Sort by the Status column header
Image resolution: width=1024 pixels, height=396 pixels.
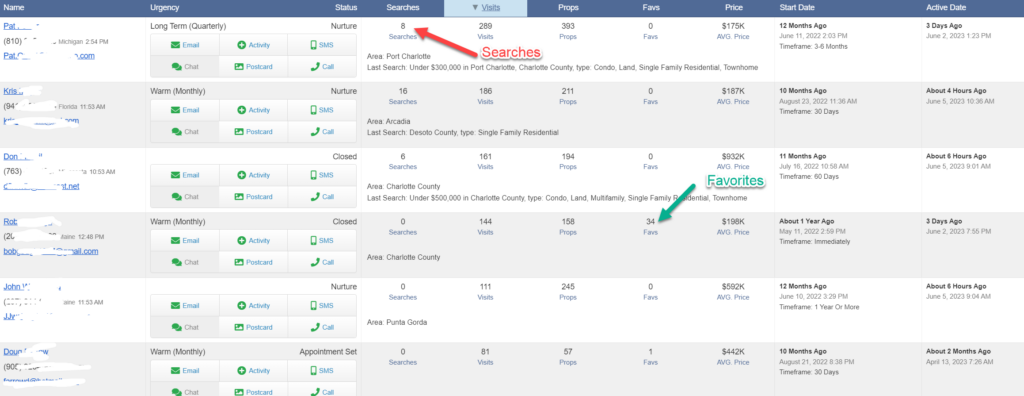(345, 8)
